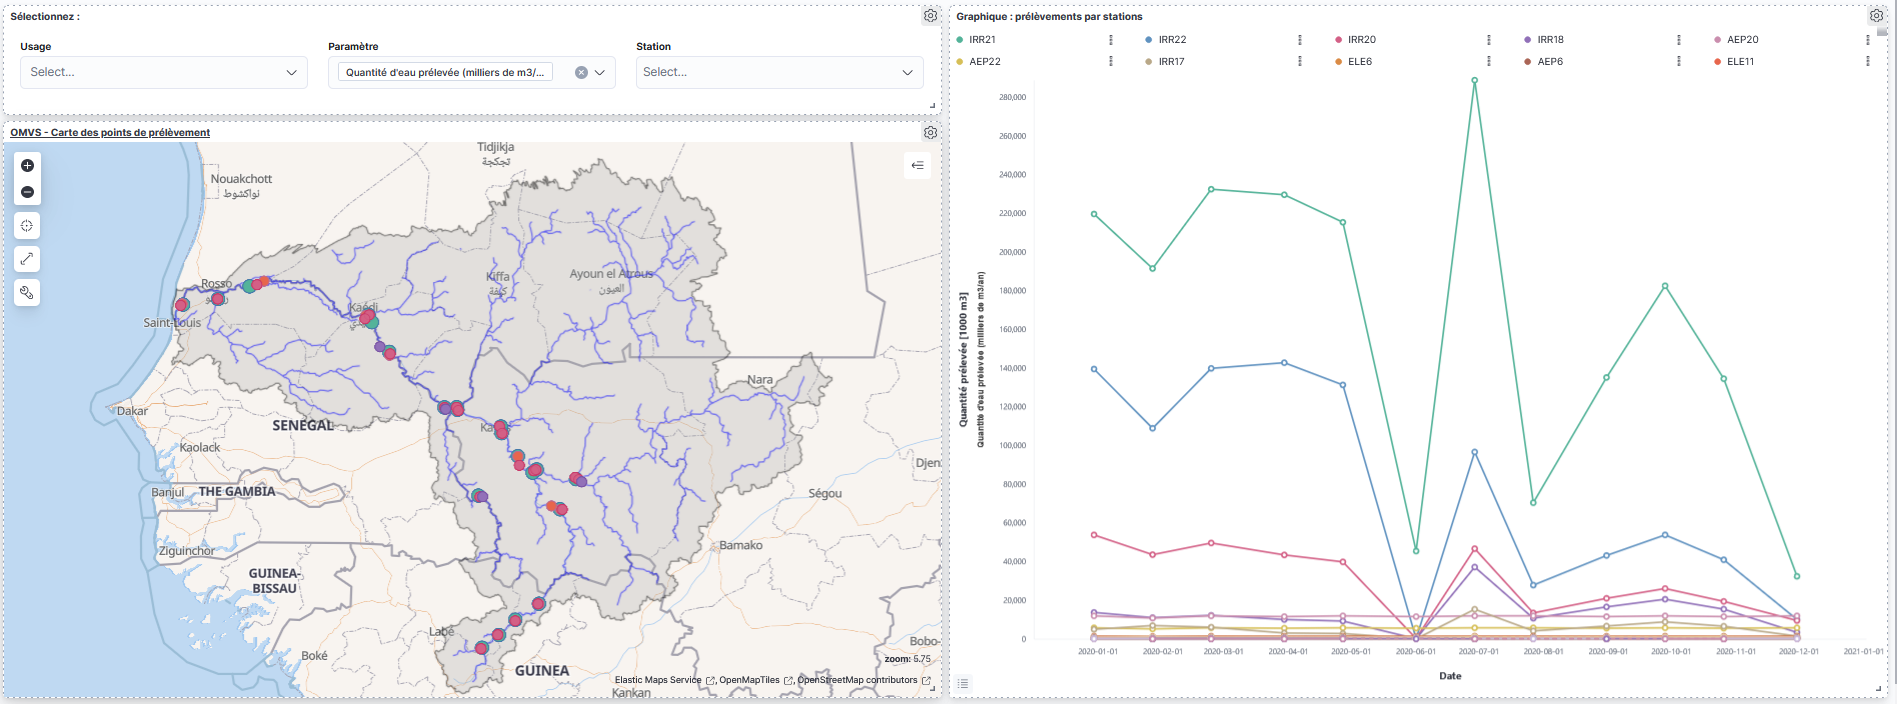Zoom in on the map
Image resolution: width=1897 pixels, height=704 pixels.
(x=28, y=166)
